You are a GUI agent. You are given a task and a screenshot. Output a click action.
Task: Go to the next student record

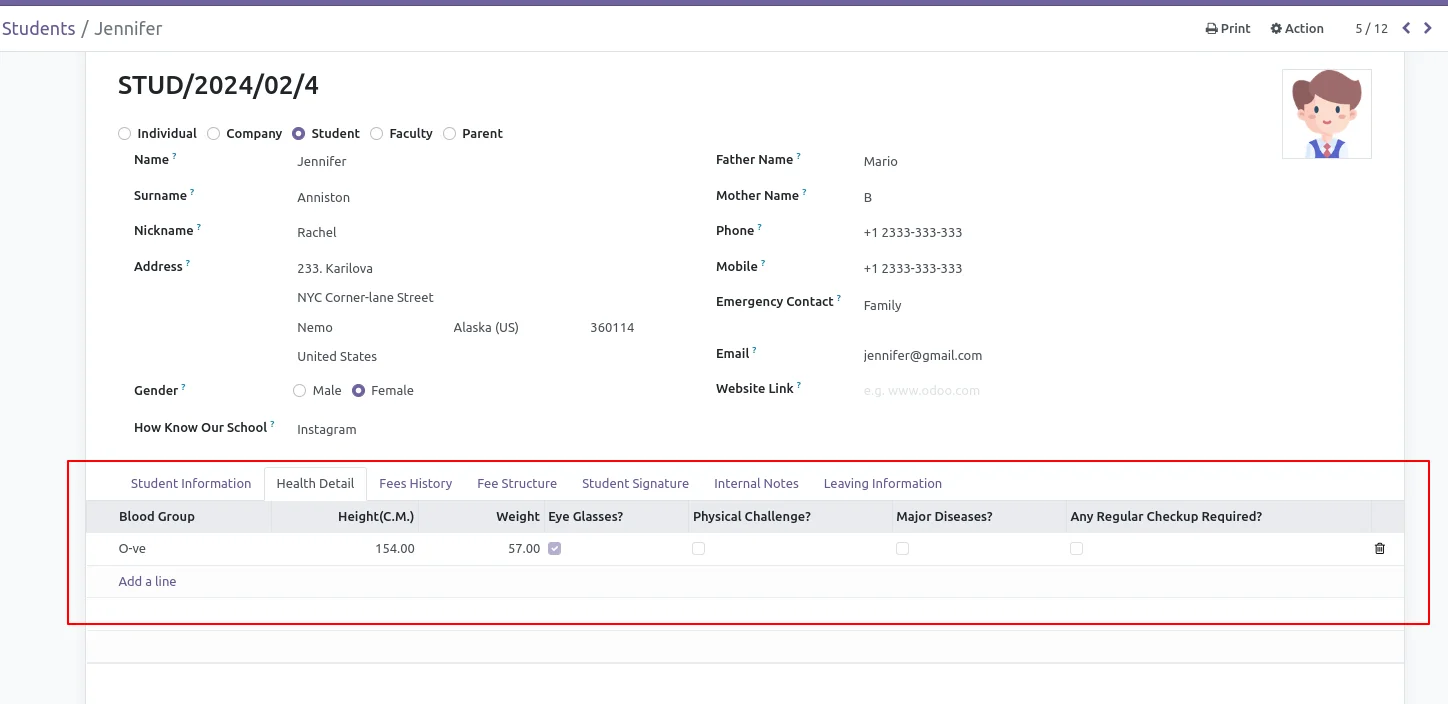point(1428,28)
